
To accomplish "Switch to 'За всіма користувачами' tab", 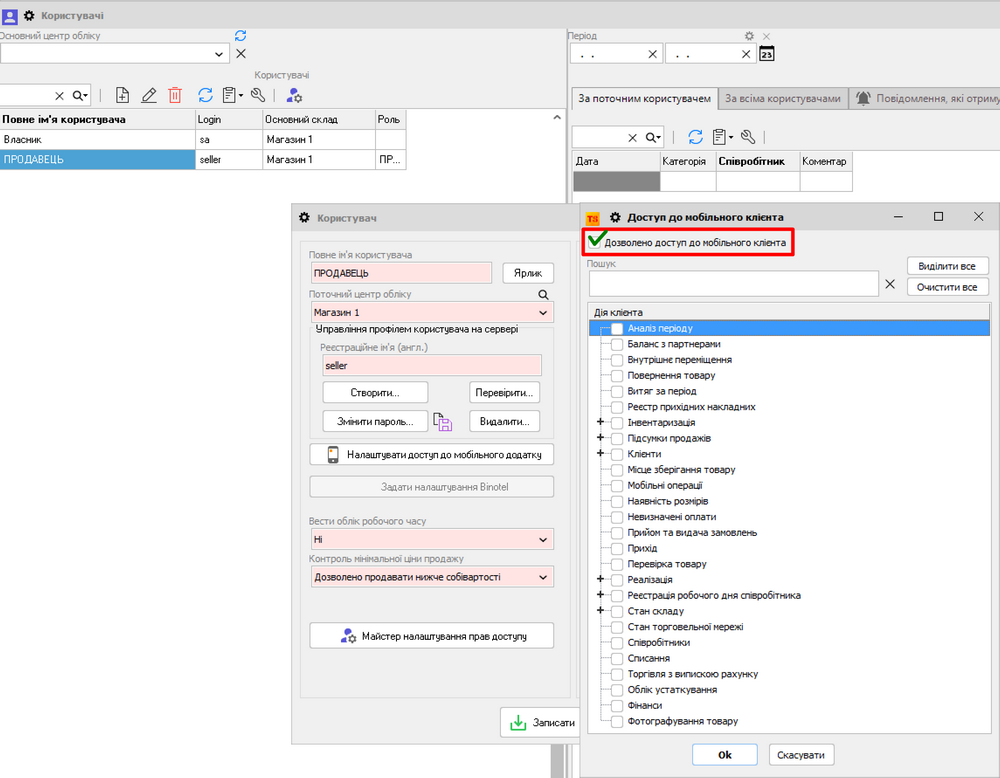I will pyautogui.click(x=782, y=99).
